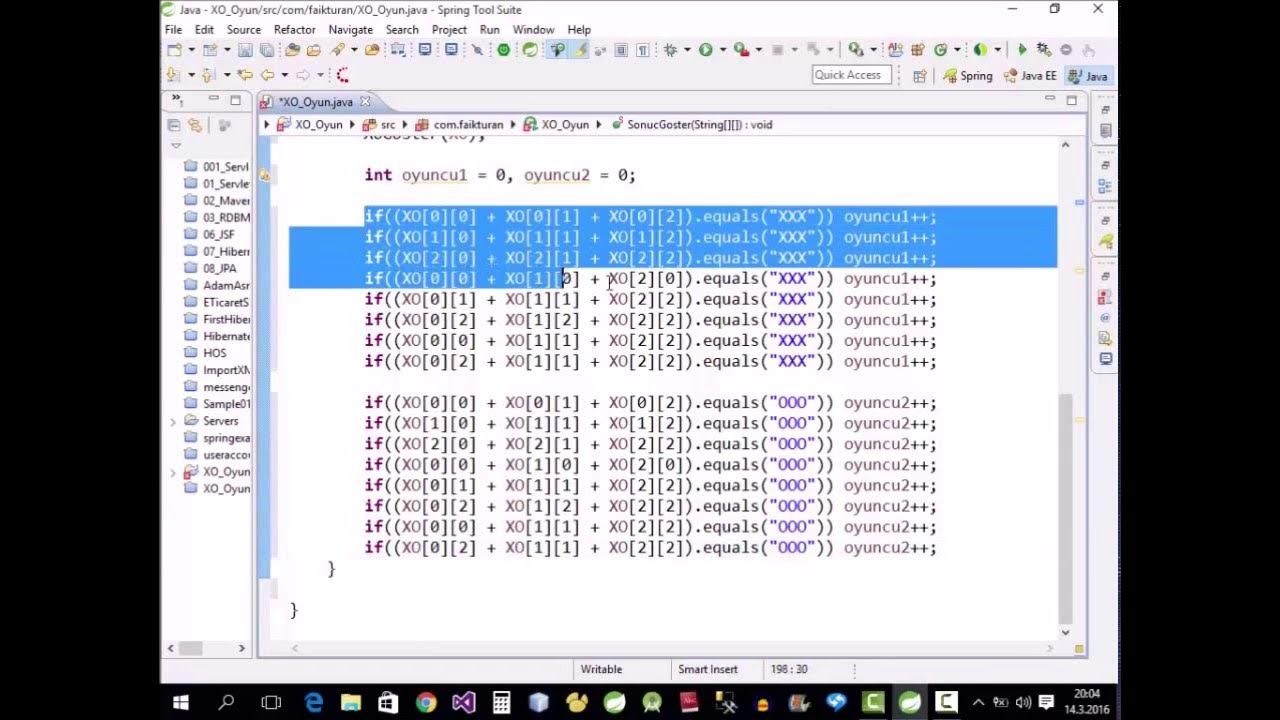
Task: Open dropdown arrow next to Debug icon
Action: pos(687,50)
